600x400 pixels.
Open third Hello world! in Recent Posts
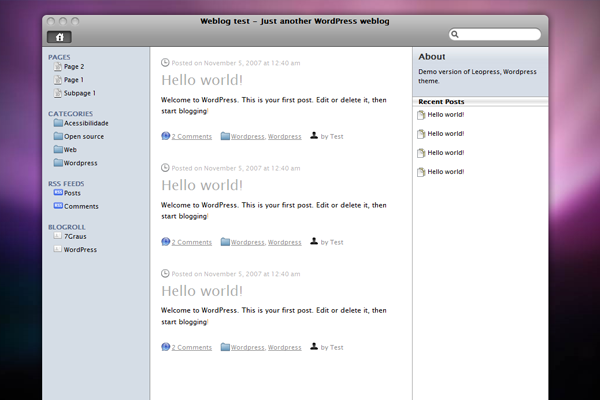point(446,153)
